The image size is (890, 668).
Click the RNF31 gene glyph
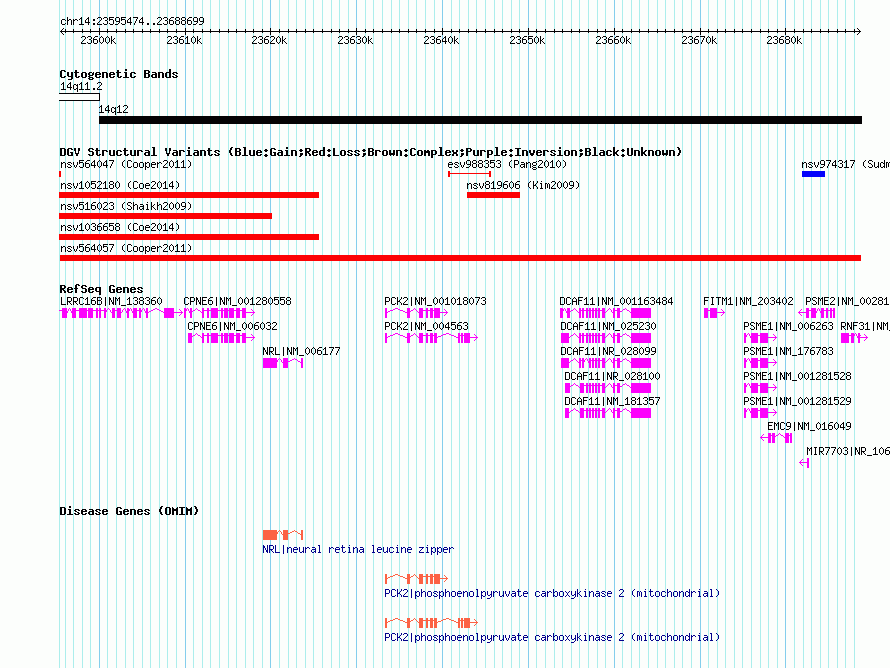click(x=854, y=338)
